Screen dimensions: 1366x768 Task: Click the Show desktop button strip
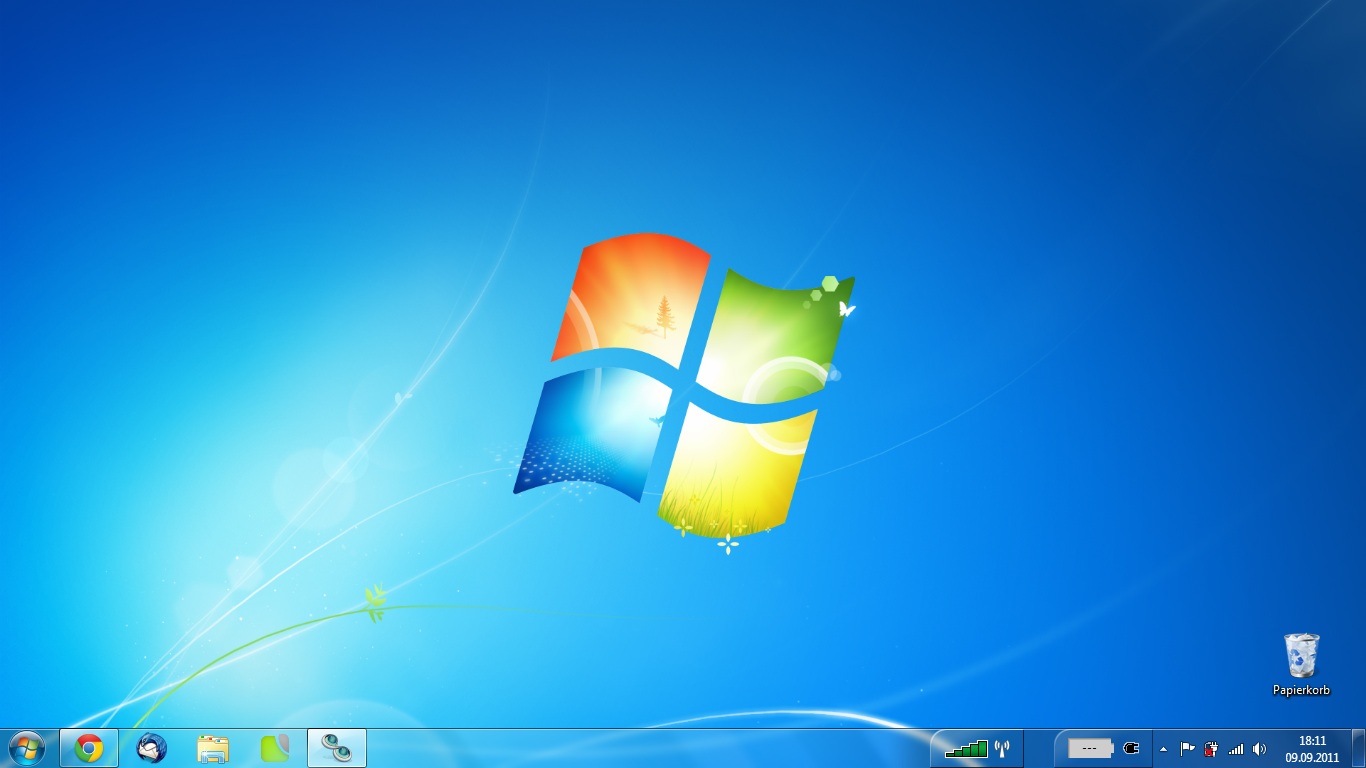tap(1359, 748)
